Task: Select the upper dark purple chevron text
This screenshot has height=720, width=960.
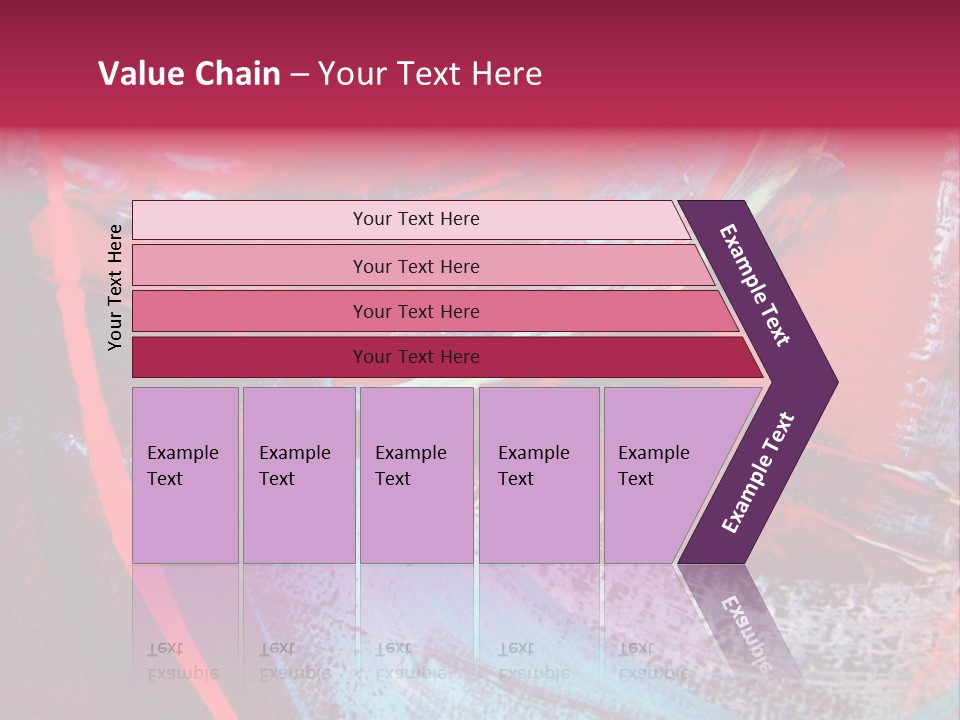Action: [756, 285]
